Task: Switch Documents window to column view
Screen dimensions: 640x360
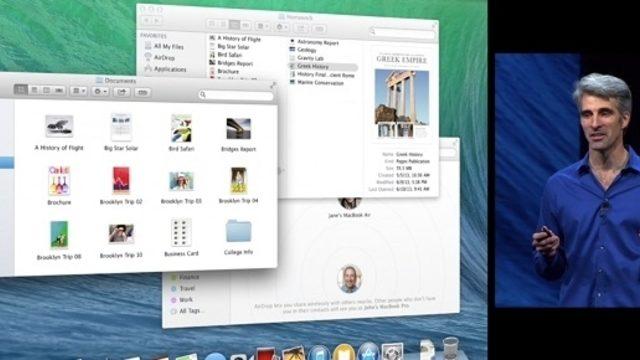Action: (47, 90)
